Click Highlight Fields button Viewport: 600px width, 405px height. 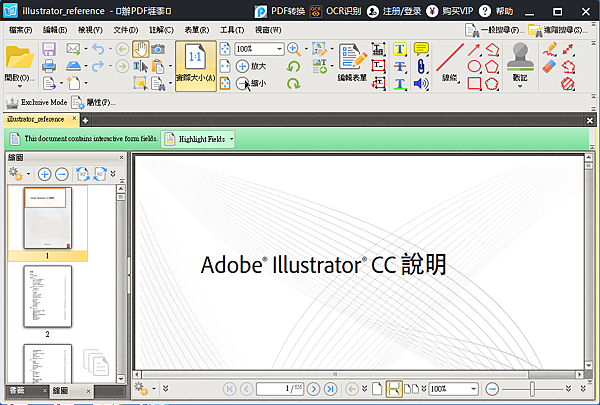tap(195, 139)
